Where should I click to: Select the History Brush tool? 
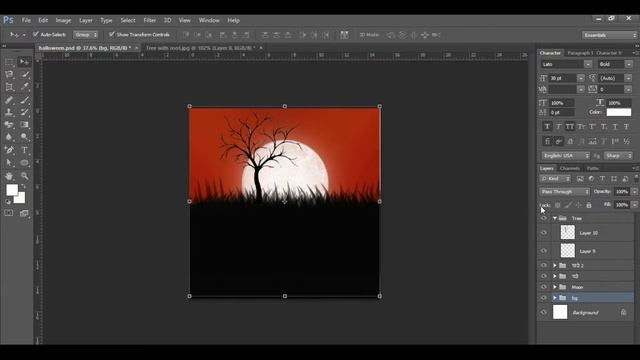pyautogui.click(x=24, y=112)
